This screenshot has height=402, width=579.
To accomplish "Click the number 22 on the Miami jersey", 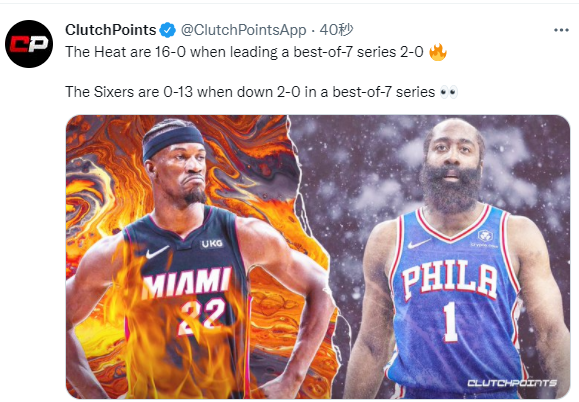I will click(x=202, y=316).
